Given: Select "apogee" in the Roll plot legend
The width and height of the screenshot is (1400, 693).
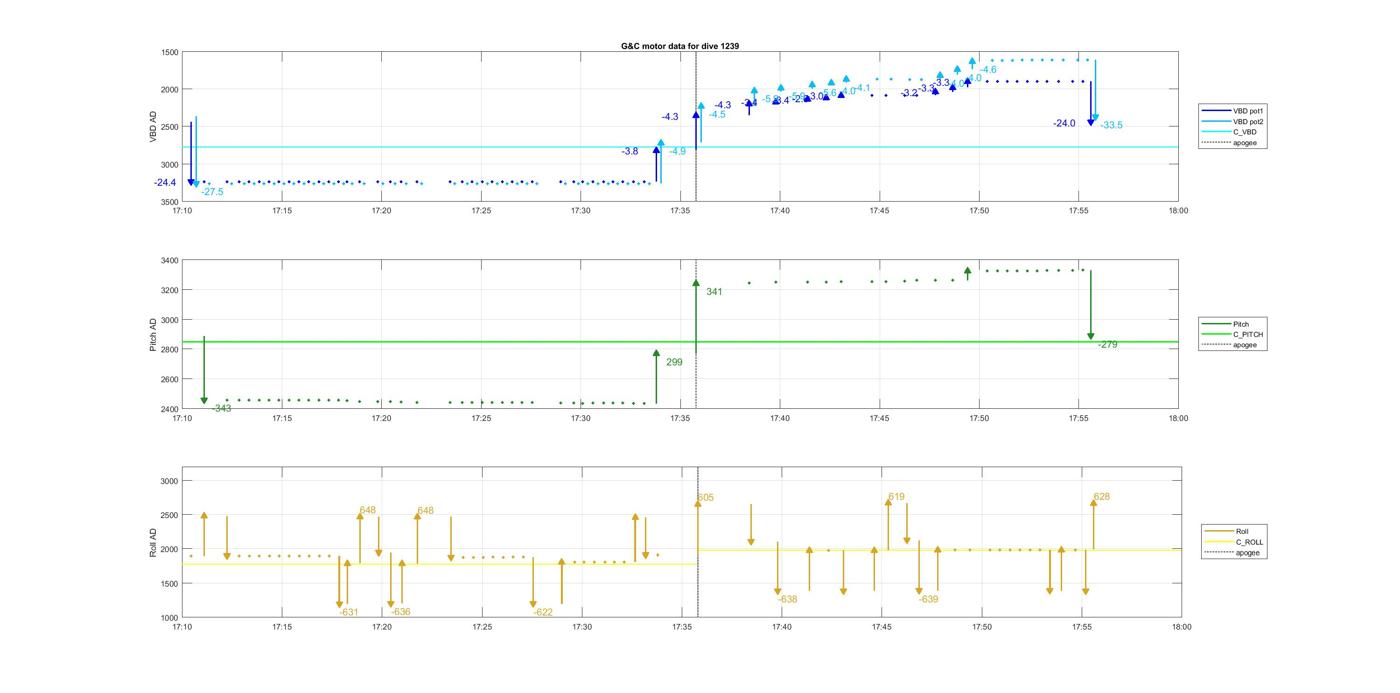Looking at the screenshot, I should 1232,553.
